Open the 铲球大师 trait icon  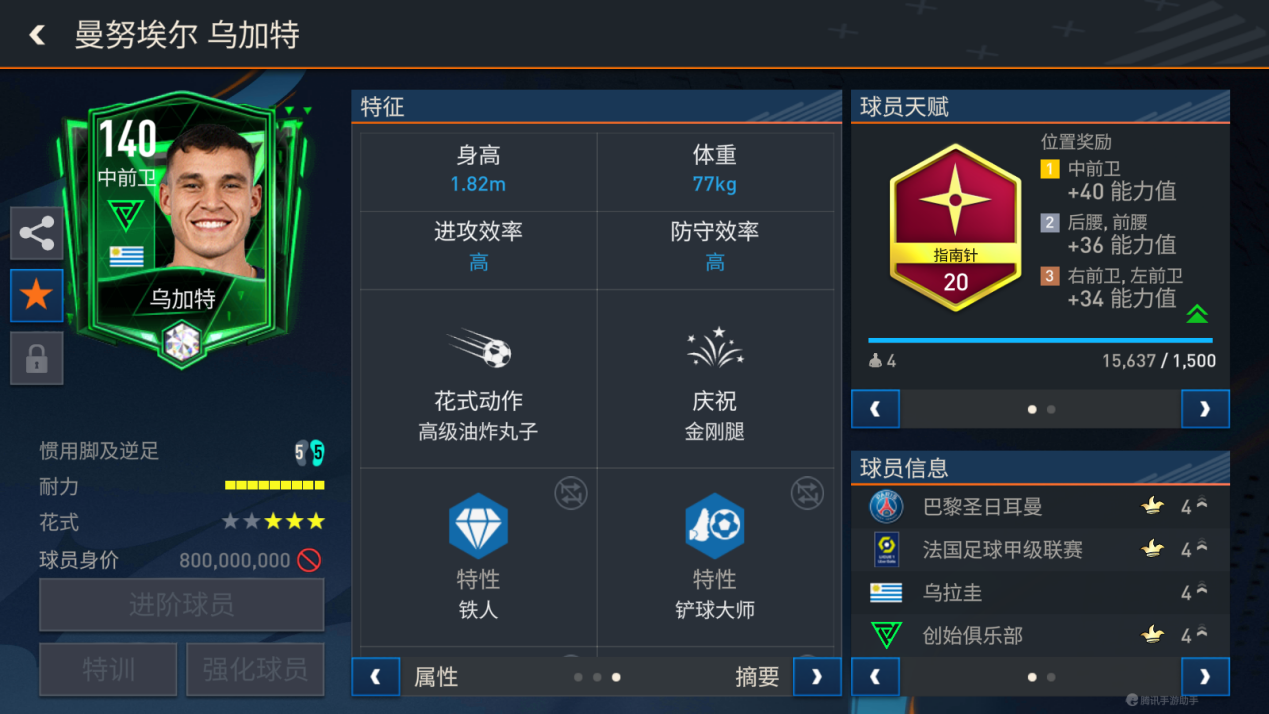(714, 526)
